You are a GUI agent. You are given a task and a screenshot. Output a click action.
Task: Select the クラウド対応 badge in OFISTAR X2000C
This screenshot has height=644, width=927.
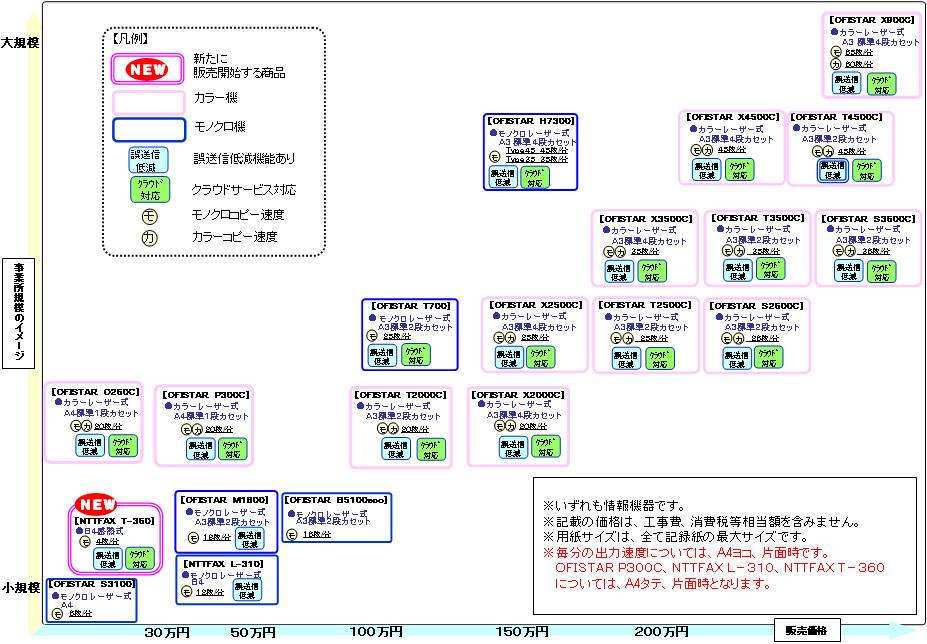(x=546, y=446)
